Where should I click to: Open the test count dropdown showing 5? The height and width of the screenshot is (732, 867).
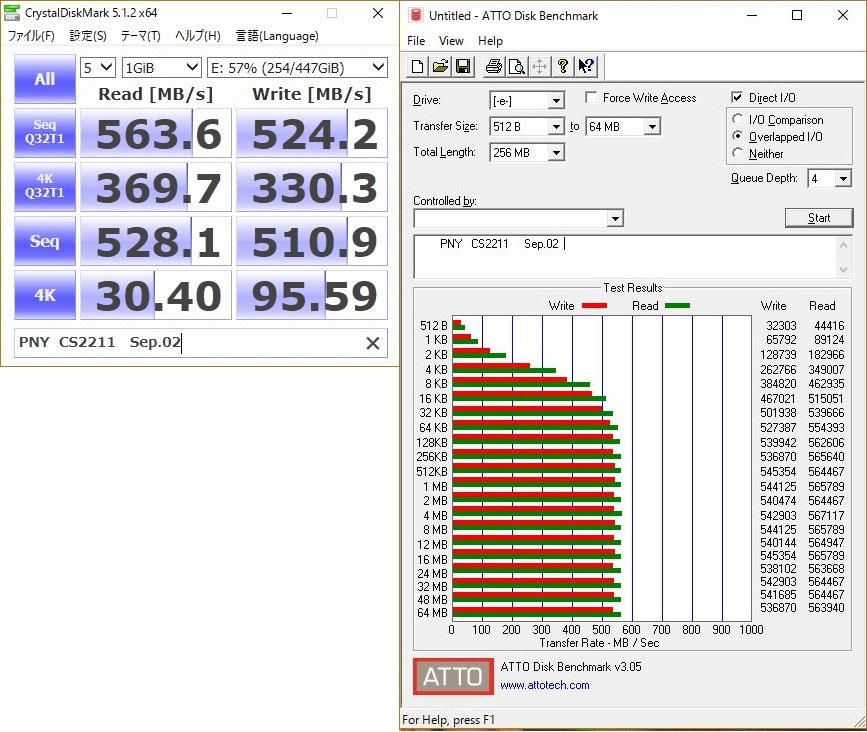point(98,68)
